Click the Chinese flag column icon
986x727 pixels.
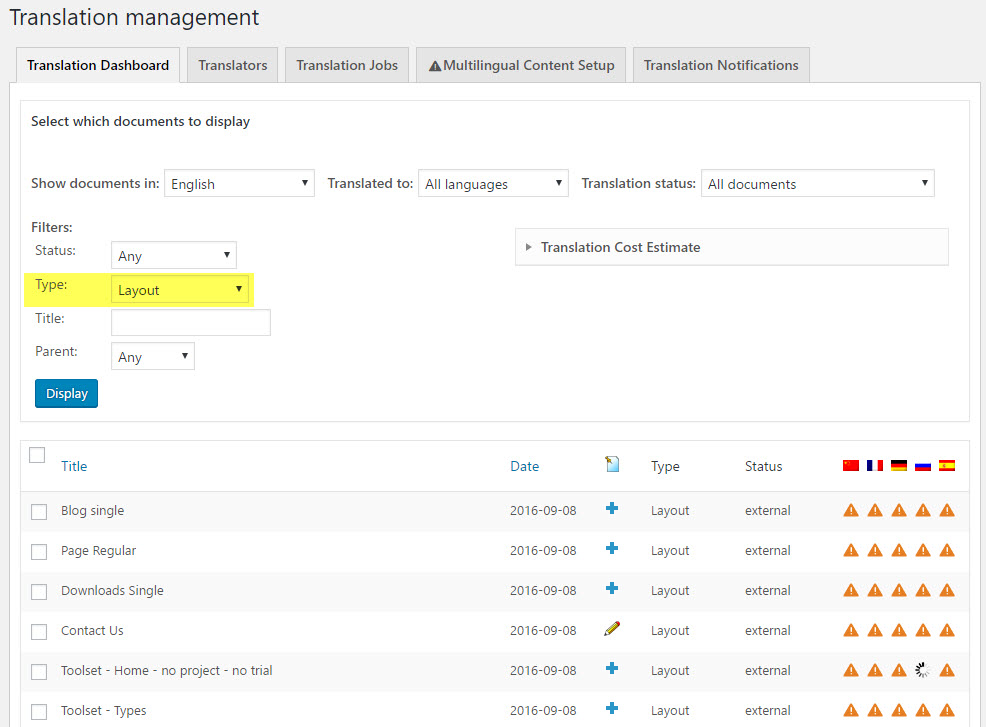pyautogui.click(x=851, y=466)
